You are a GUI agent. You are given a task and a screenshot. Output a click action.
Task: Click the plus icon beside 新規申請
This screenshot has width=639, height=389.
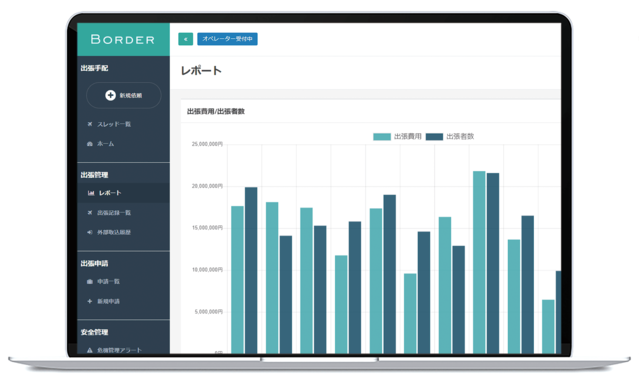pyautogui.click(x=90, y=301)
